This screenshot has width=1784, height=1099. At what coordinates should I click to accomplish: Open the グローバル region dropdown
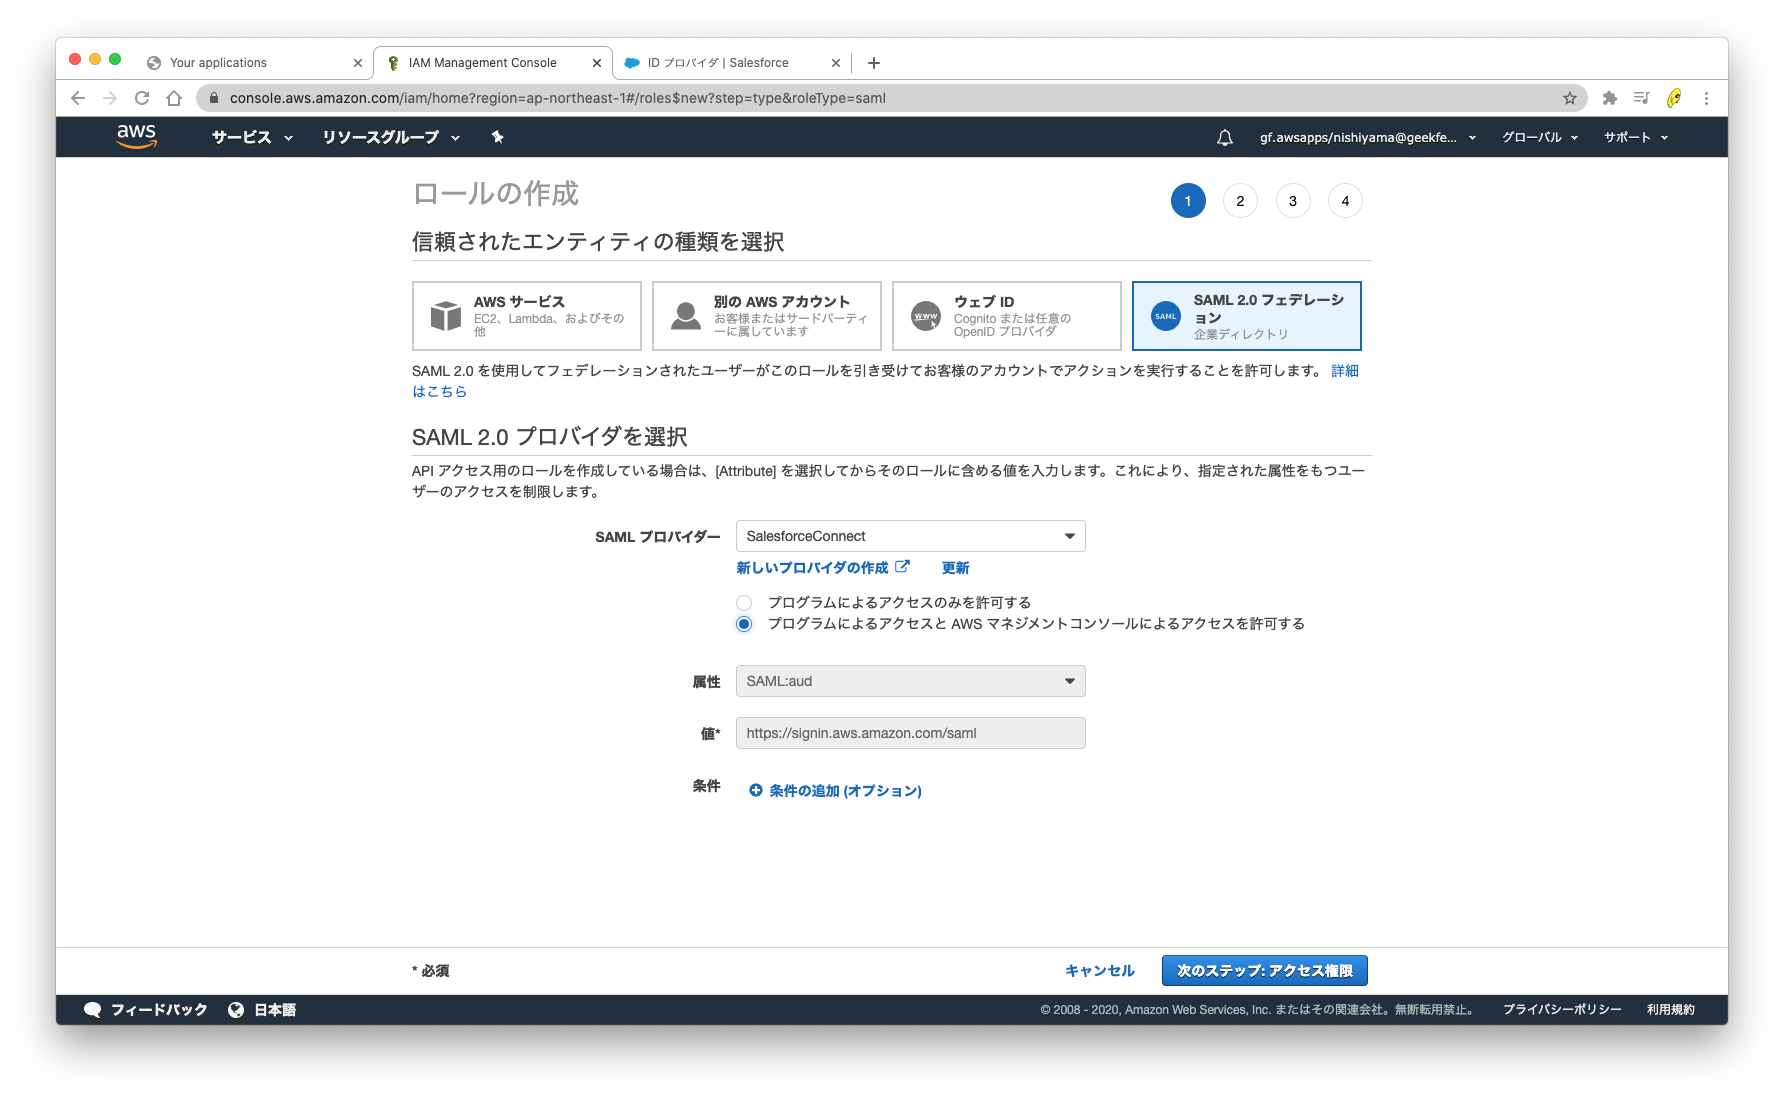[1540, 137]
